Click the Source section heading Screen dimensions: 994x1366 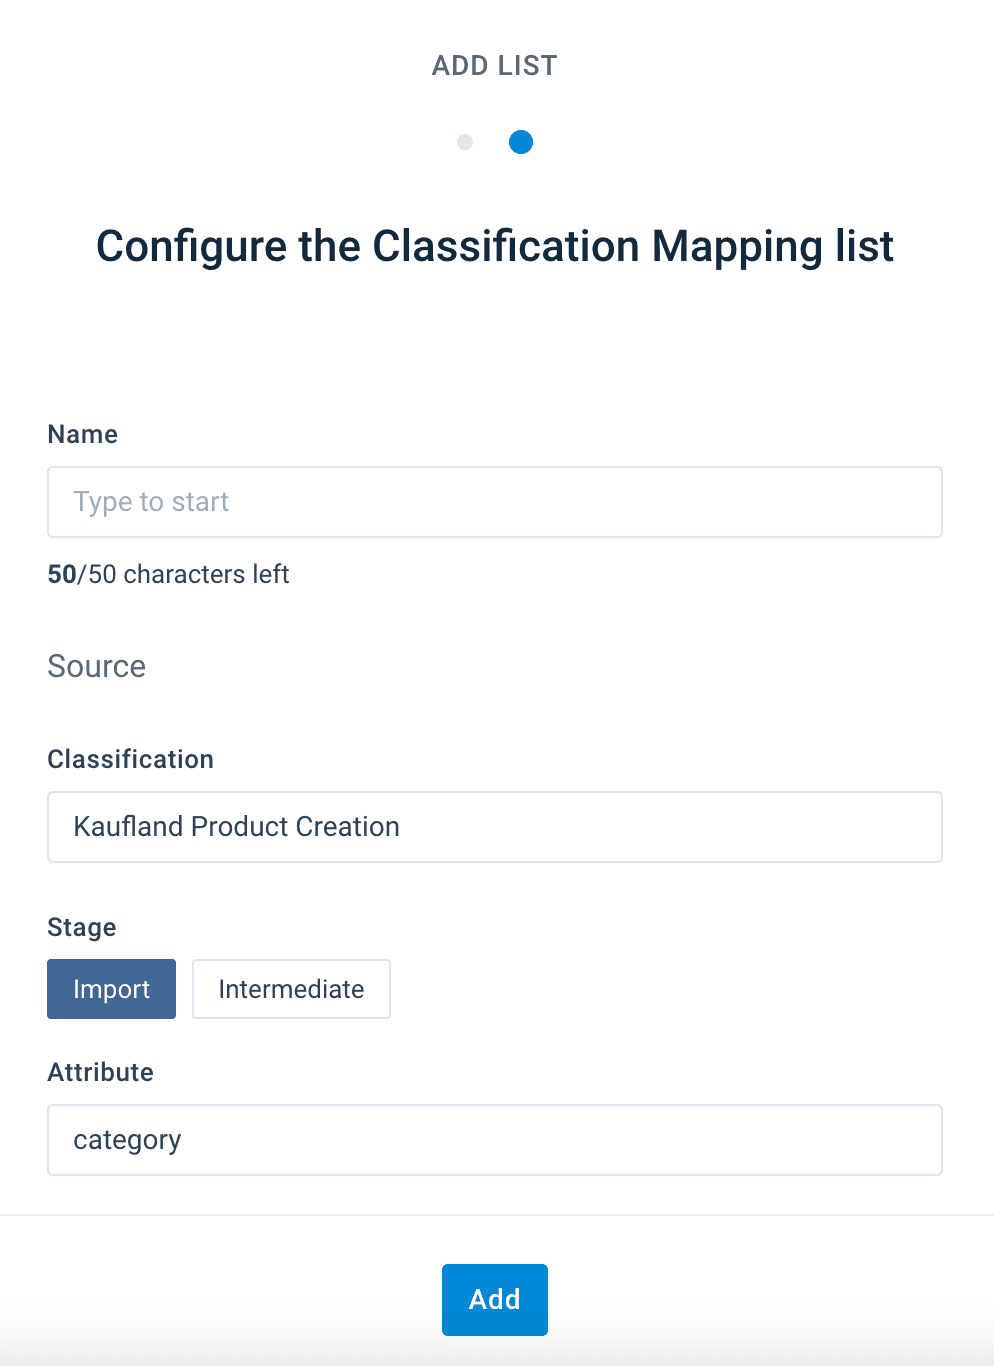pyautogui.click(x=97, y=666)
